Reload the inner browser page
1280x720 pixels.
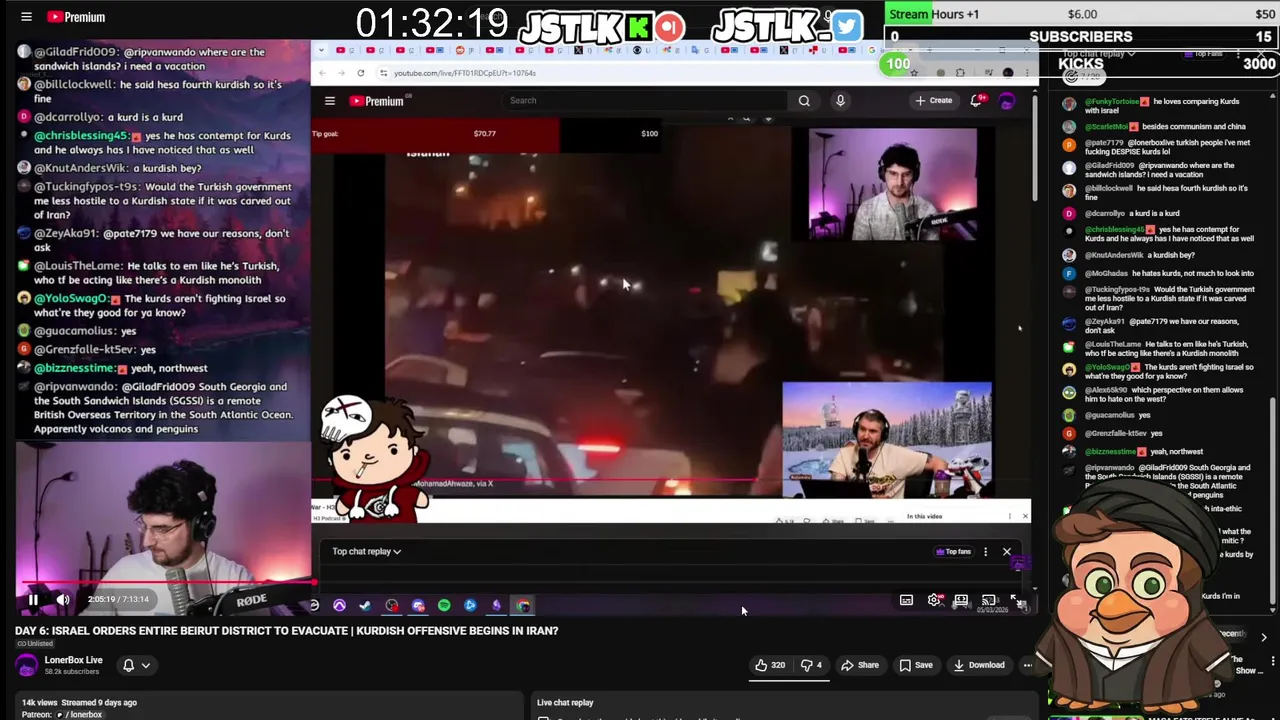coord(361,73)
